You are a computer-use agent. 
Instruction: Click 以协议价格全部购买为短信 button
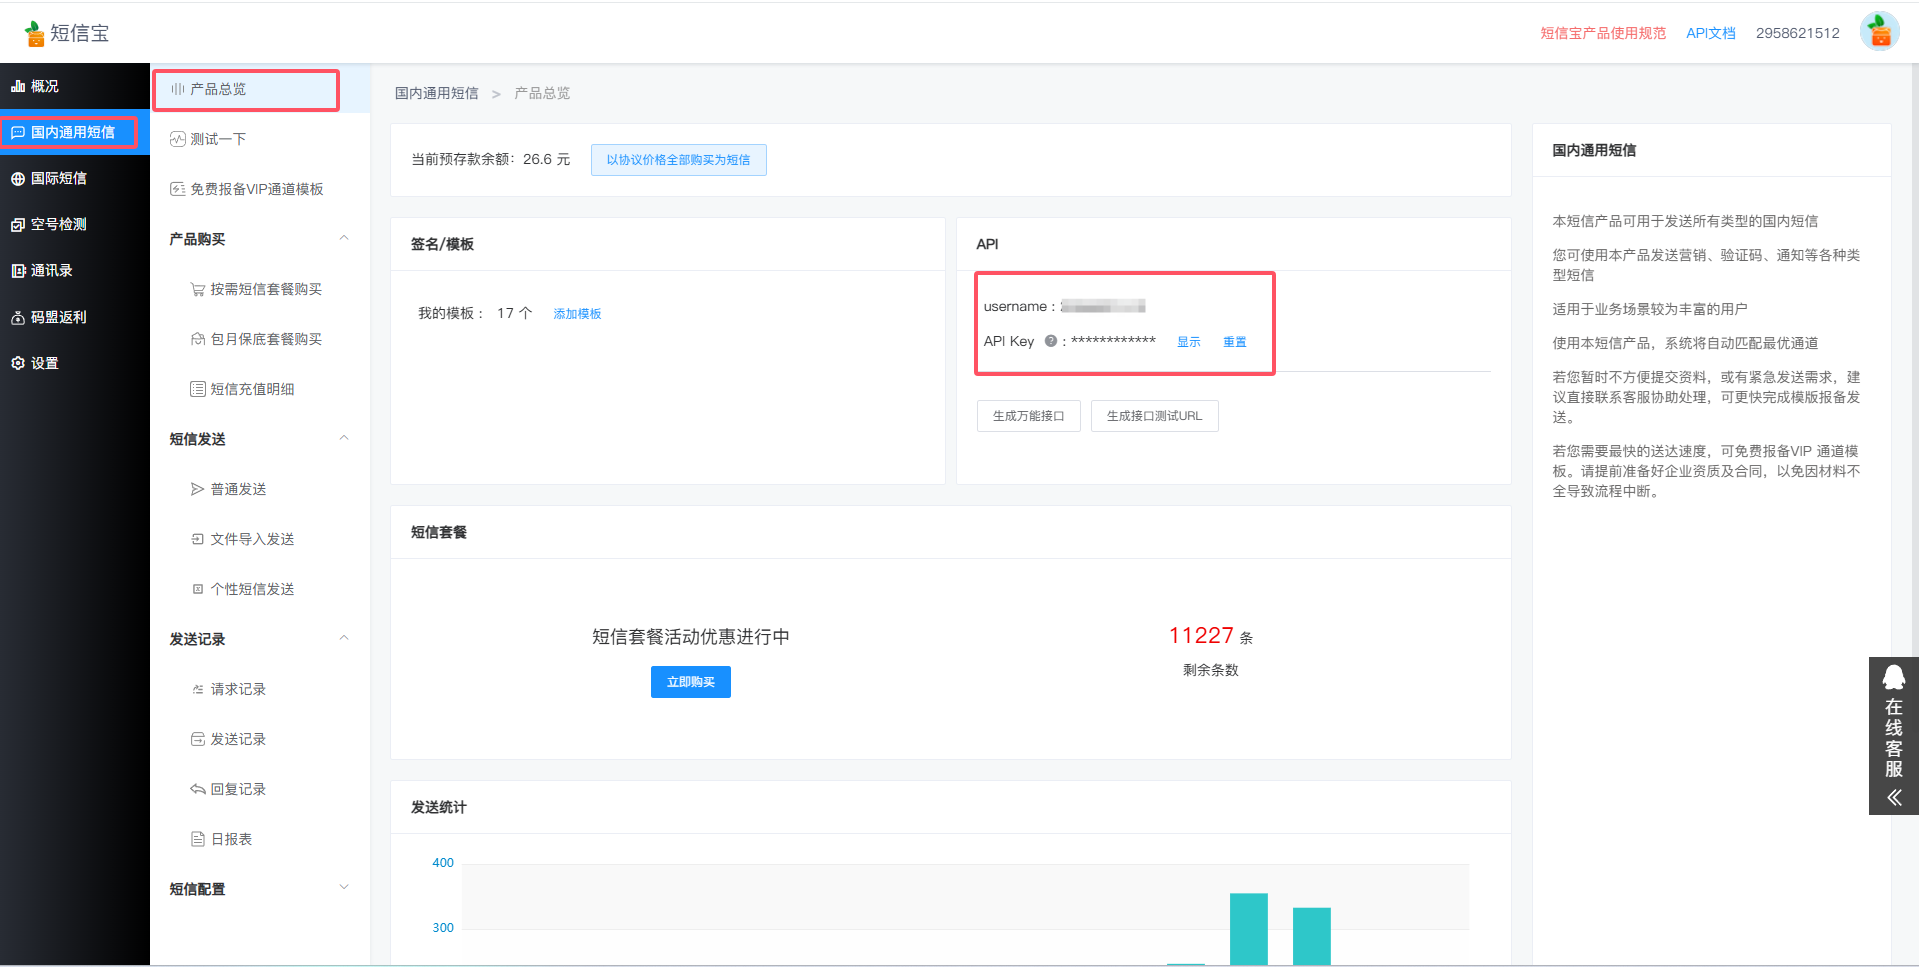[678, 160]
